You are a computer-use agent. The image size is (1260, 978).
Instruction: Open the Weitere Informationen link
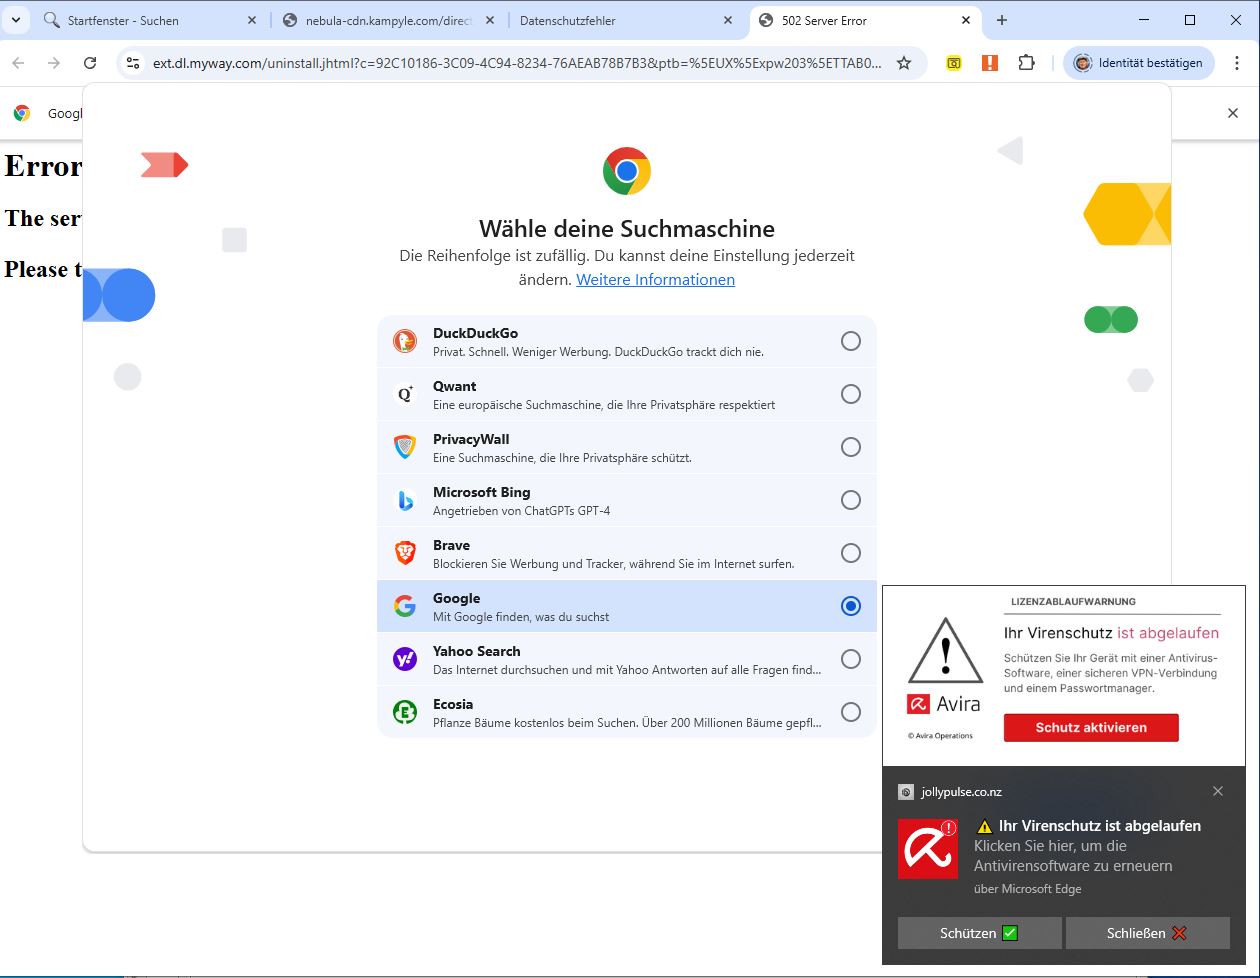655,280
